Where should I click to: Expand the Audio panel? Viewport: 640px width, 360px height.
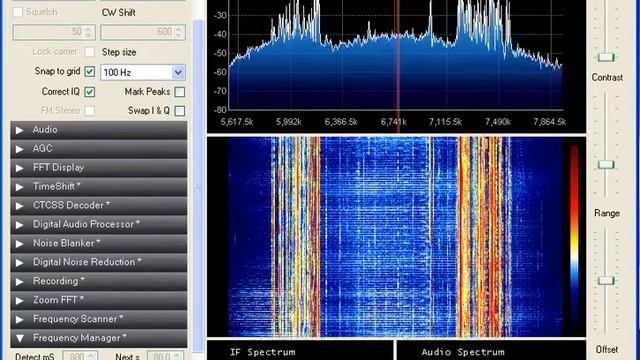(x=99, y=130)
